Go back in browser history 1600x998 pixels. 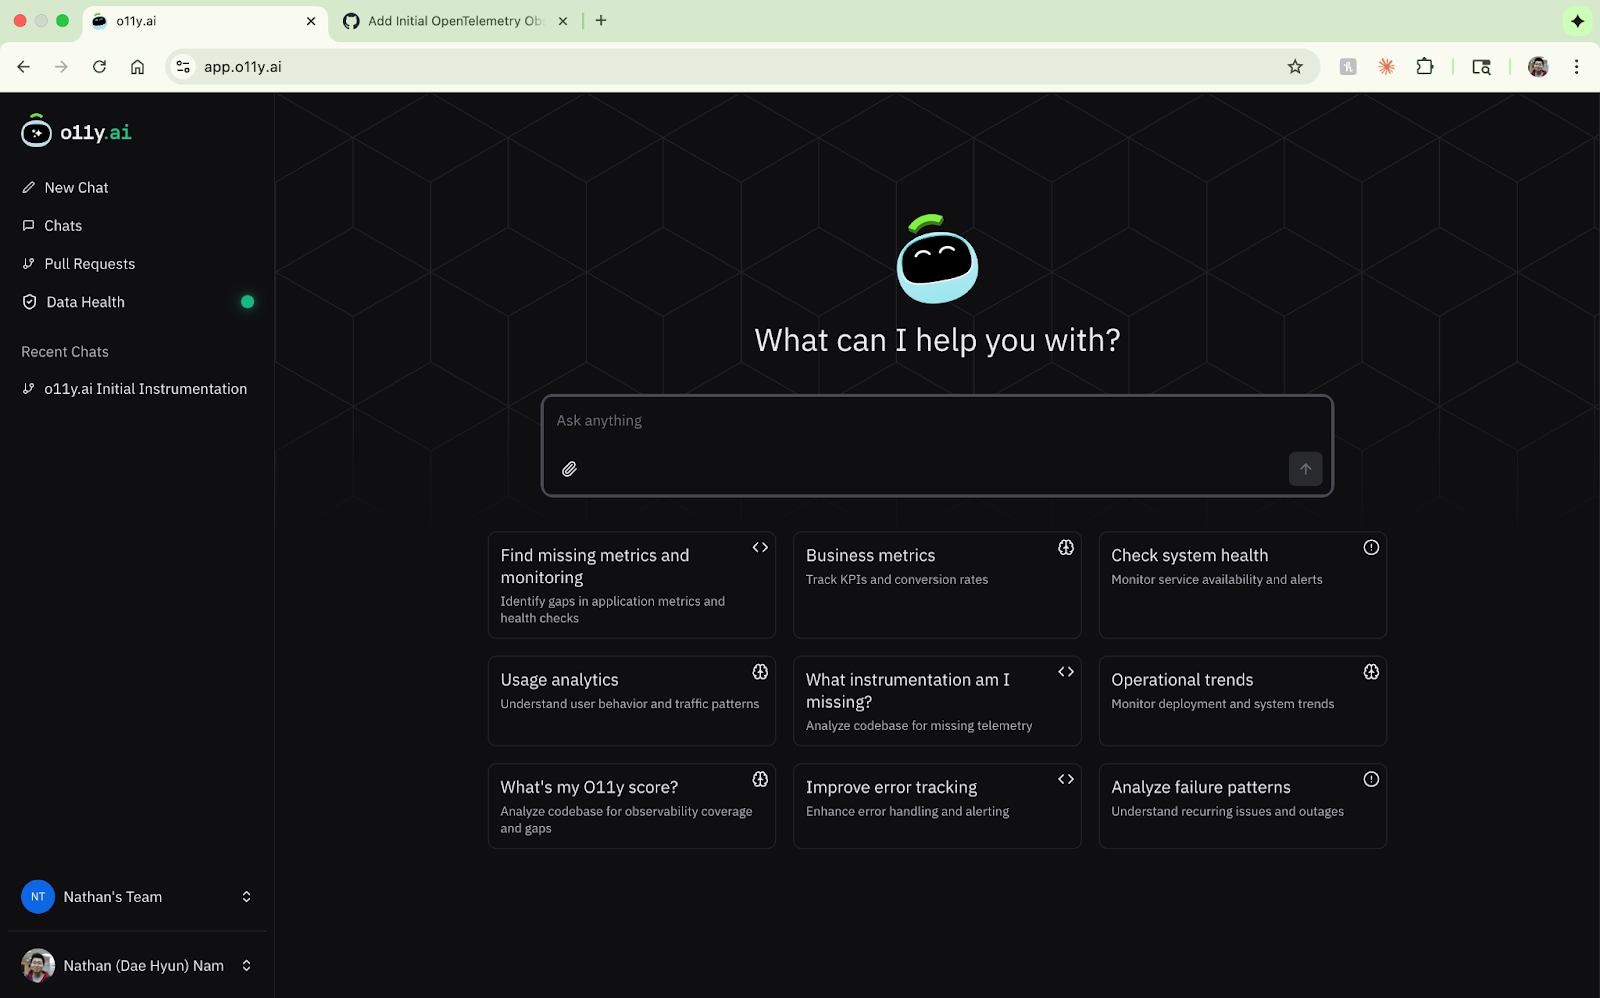(x=24, y=67)
